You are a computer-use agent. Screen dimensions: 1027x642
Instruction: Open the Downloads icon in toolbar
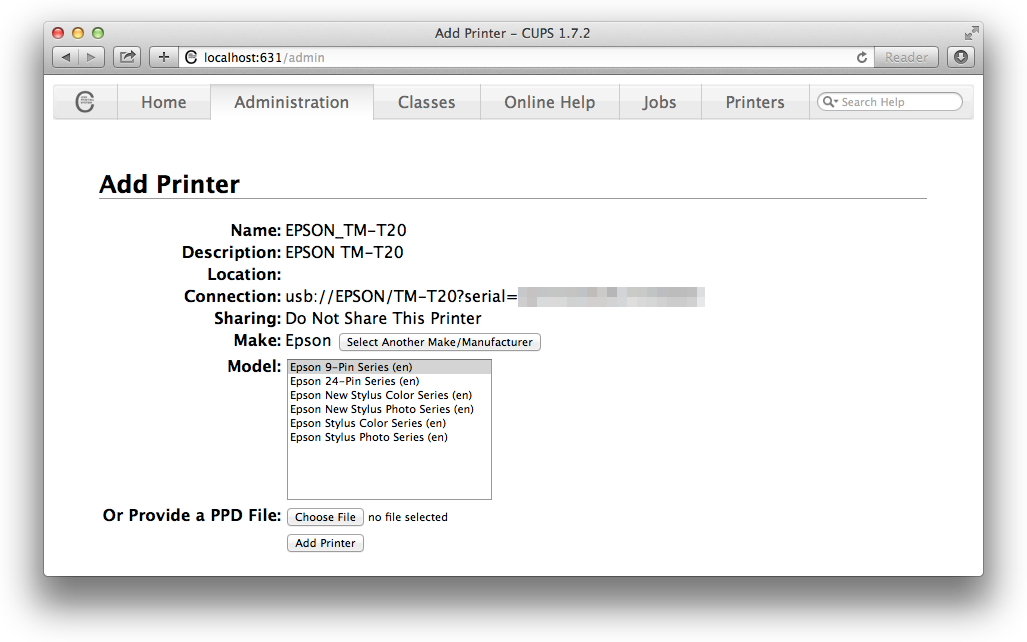click(961, 58)
